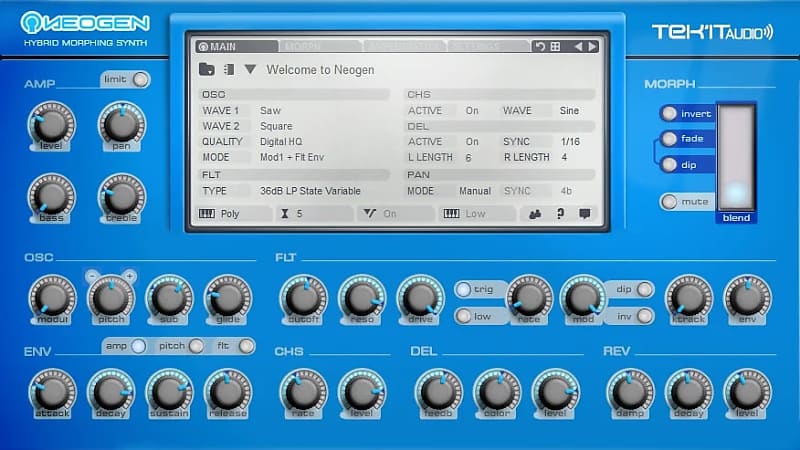Go to next preset with right arrow
The height and width of the screenshot is (450, 800).
click(592, 46)
